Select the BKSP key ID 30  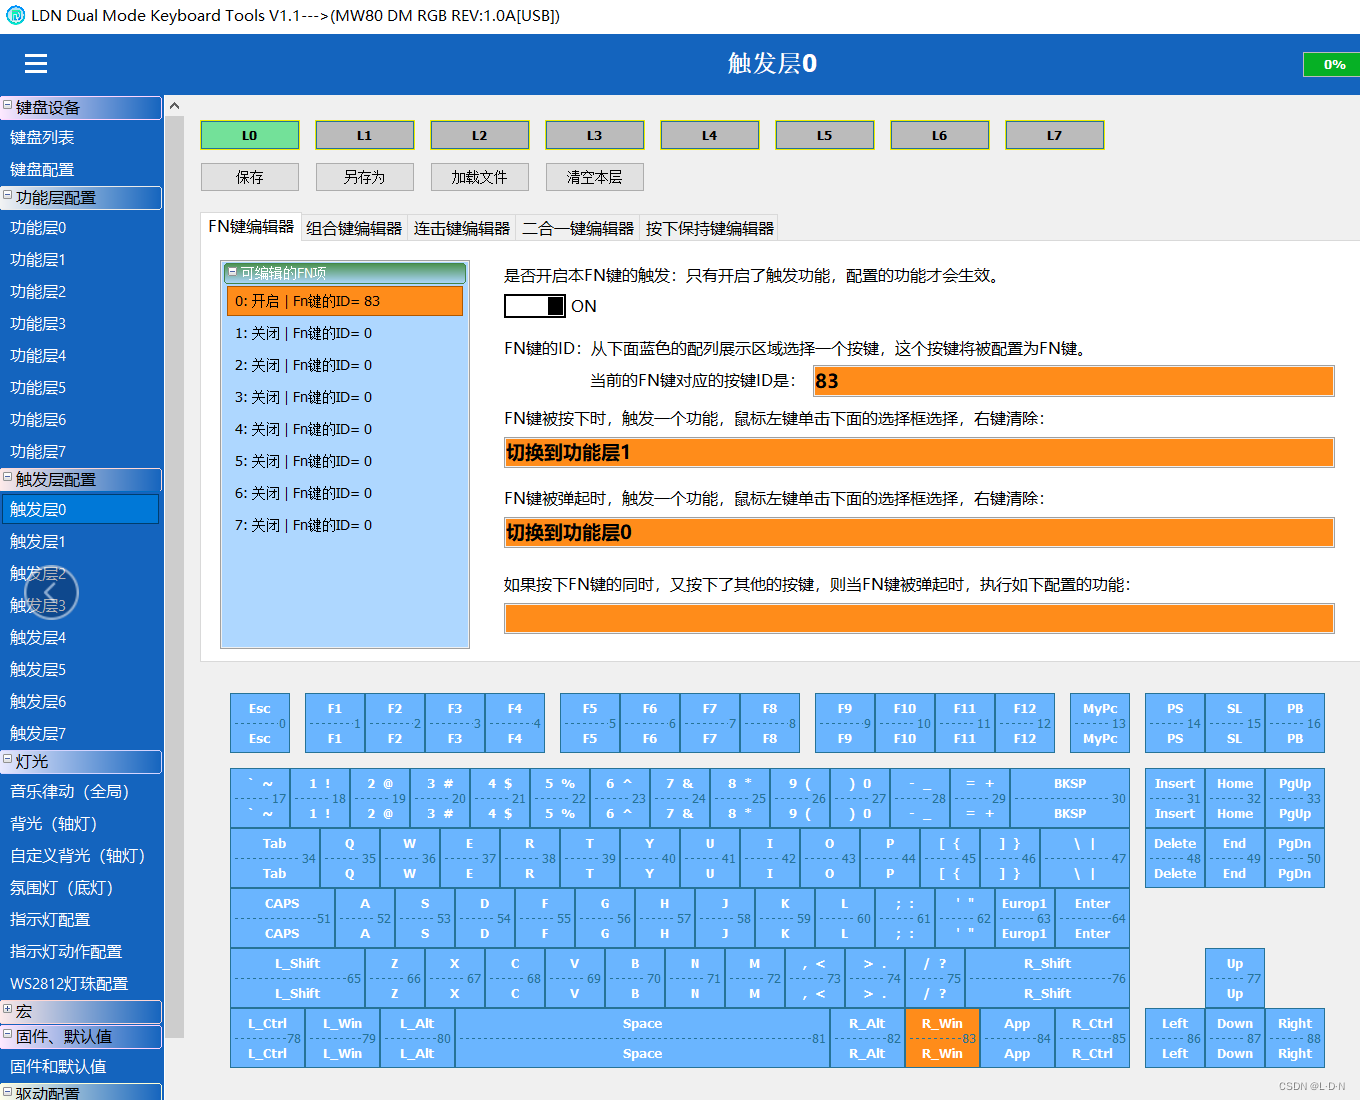point(1070,798)
